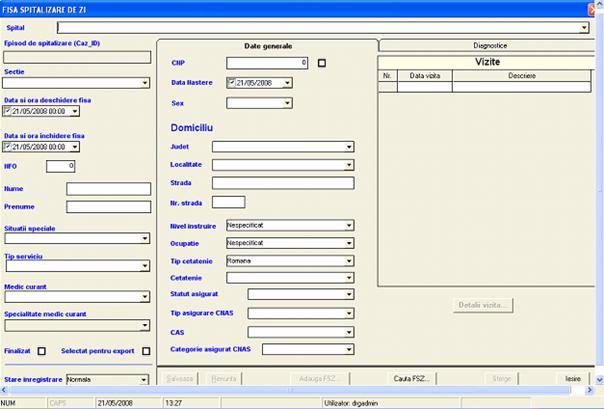Open the Tip cetatenie dropdown
Screen dimensions: 604x409
[349, 260]
